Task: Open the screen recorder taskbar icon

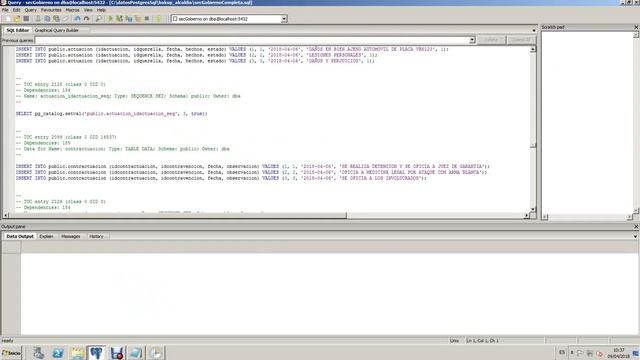Action: 117,353
